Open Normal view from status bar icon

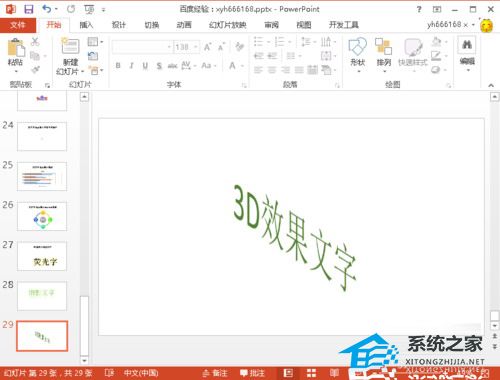pos(288,373)
